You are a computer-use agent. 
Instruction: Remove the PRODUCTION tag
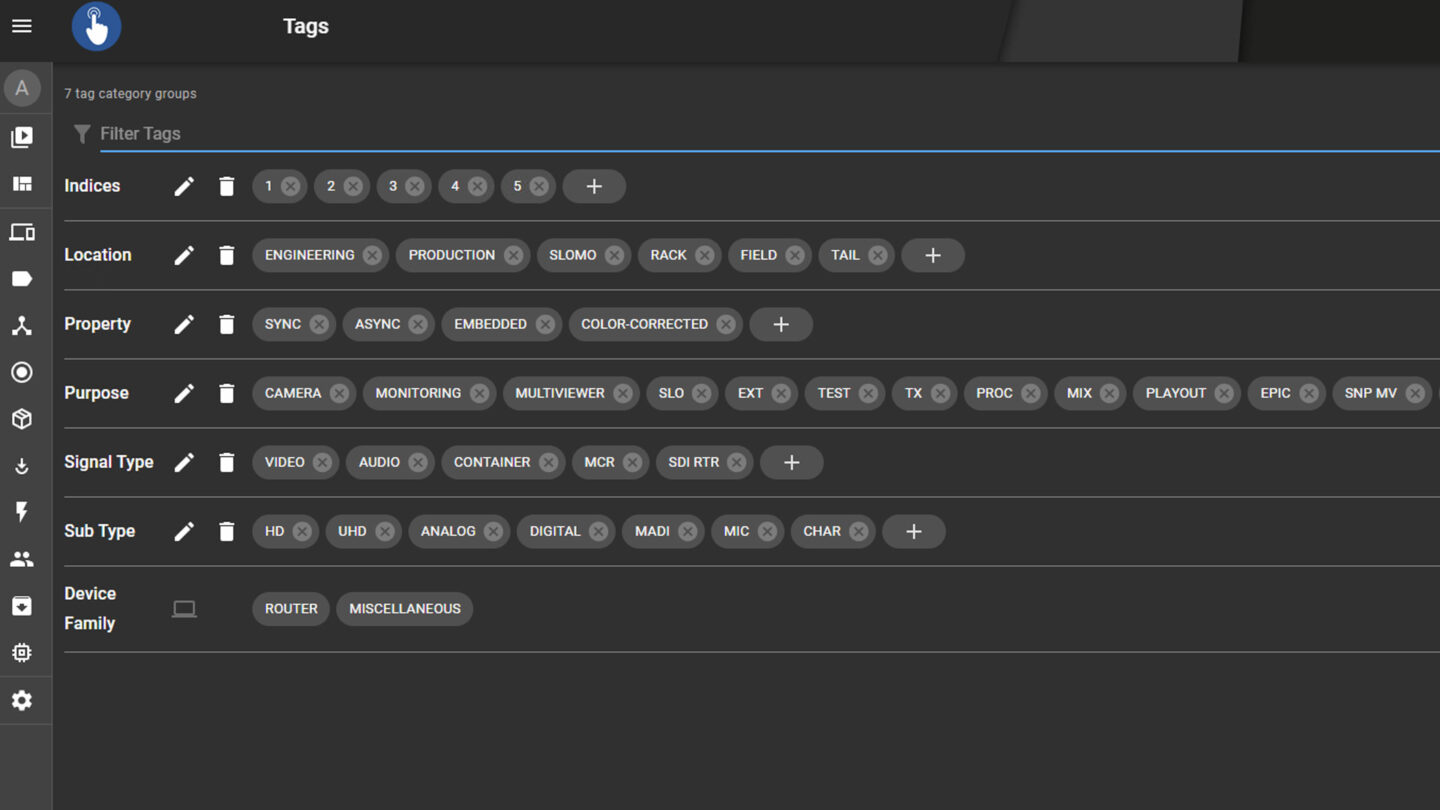(x=513, y=255)
